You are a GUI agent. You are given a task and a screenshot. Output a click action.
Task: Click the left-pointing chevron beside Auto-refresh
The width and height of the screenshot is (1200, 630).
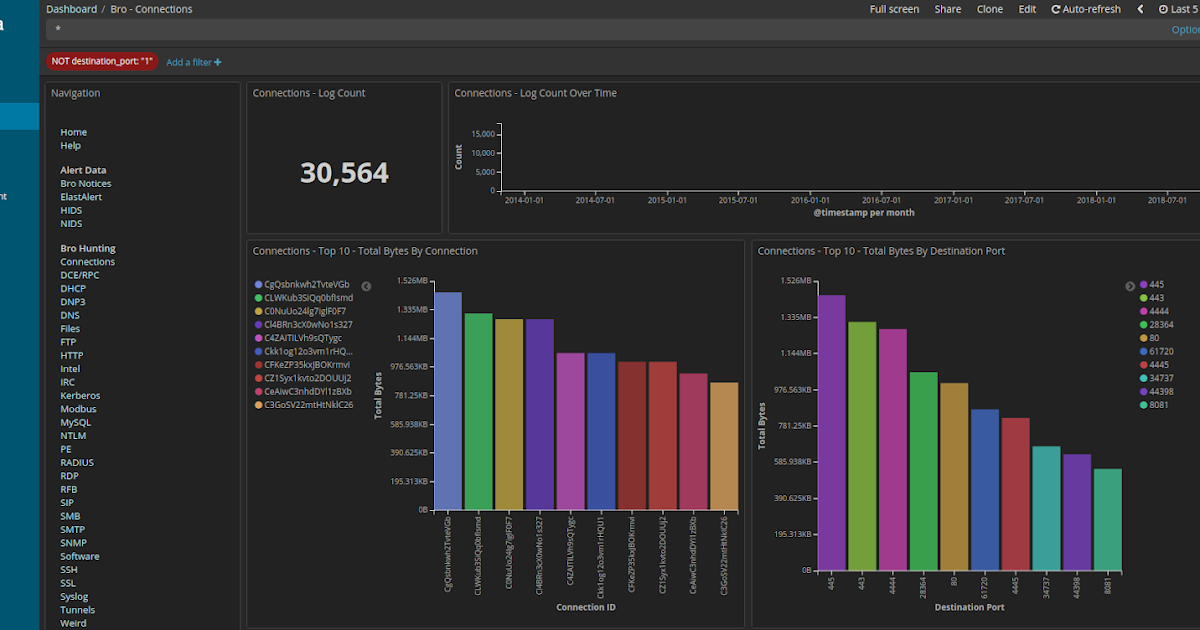(x=1139, y=9)
